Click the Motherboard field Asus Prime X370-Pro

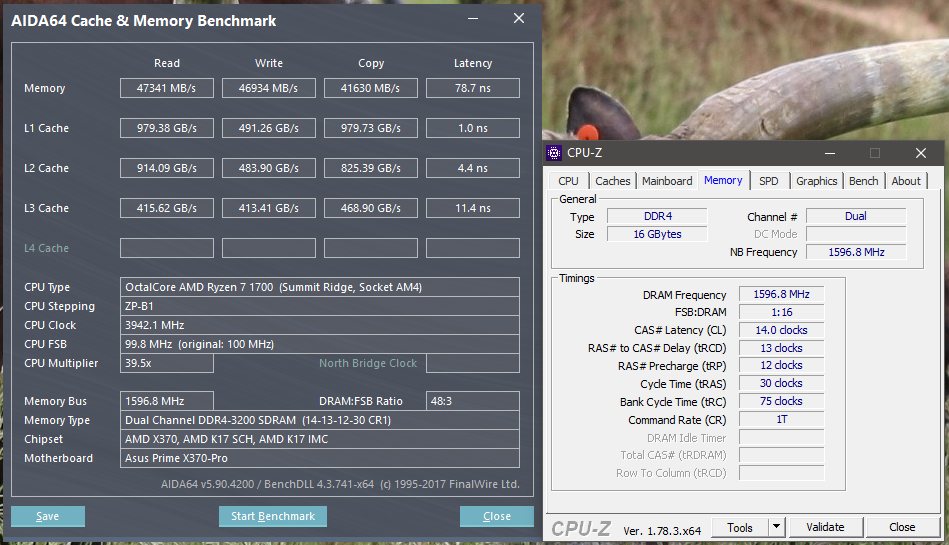pyautogui.click(x=320, y=458)
